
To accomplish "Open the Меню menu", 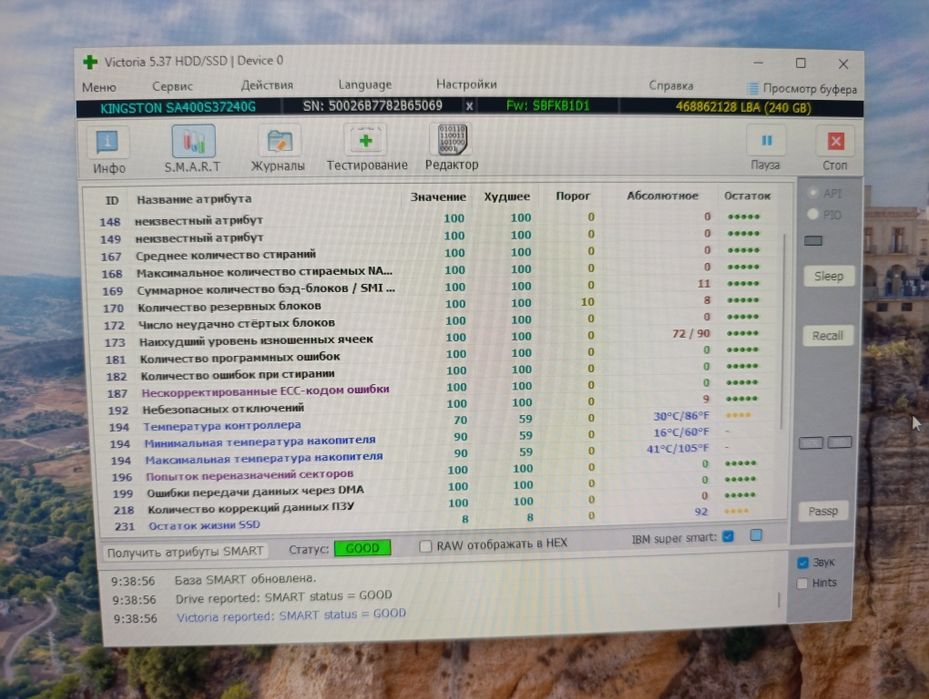I will (99, 87).
